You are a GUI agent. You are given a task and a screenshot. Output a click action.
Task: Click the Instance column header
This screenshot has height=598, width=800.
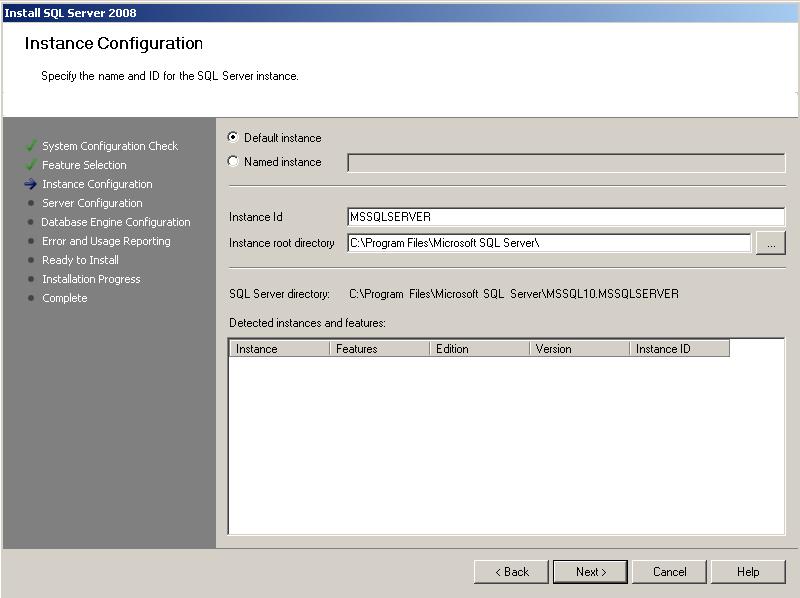279,348
